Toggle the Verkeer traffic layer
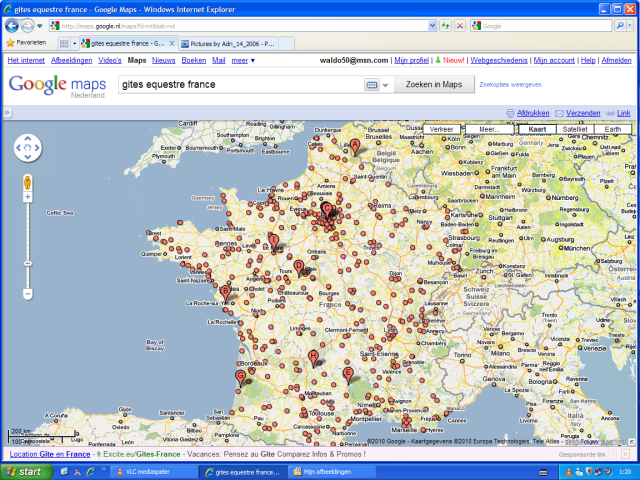The image size is (640, 480). 441,129
